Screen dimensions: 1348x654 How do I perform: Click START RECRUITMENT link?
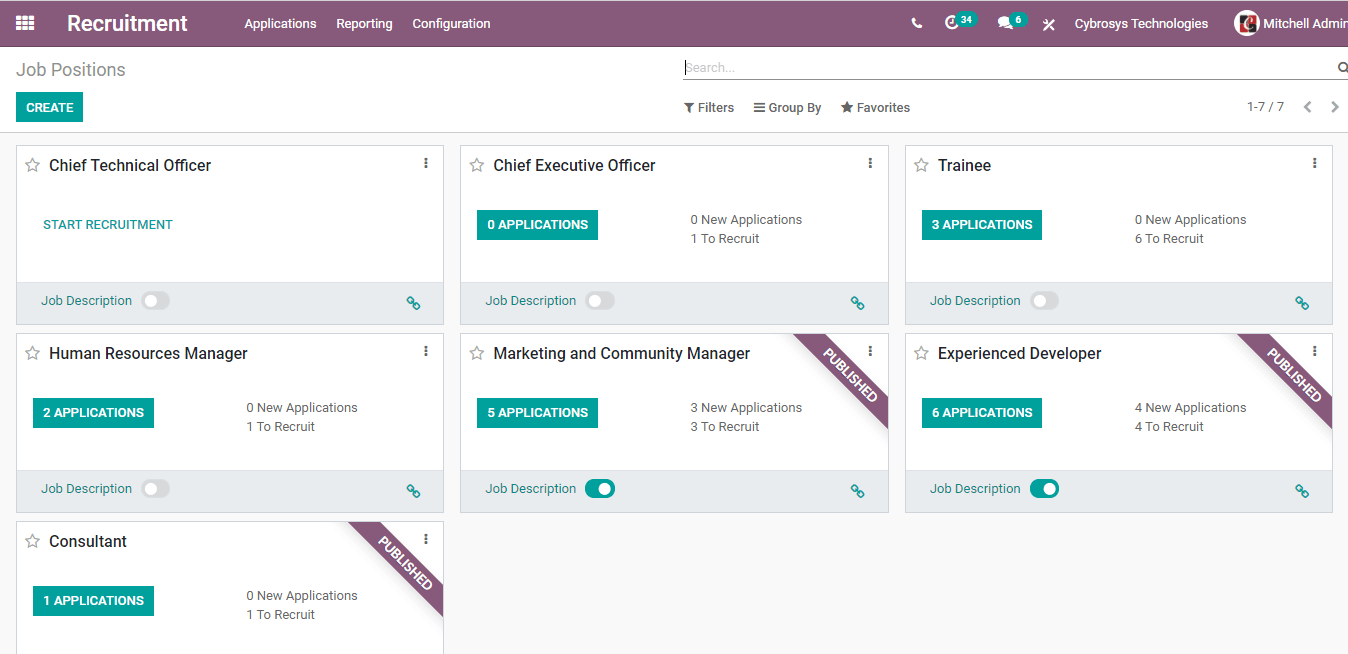pos(108,225)
